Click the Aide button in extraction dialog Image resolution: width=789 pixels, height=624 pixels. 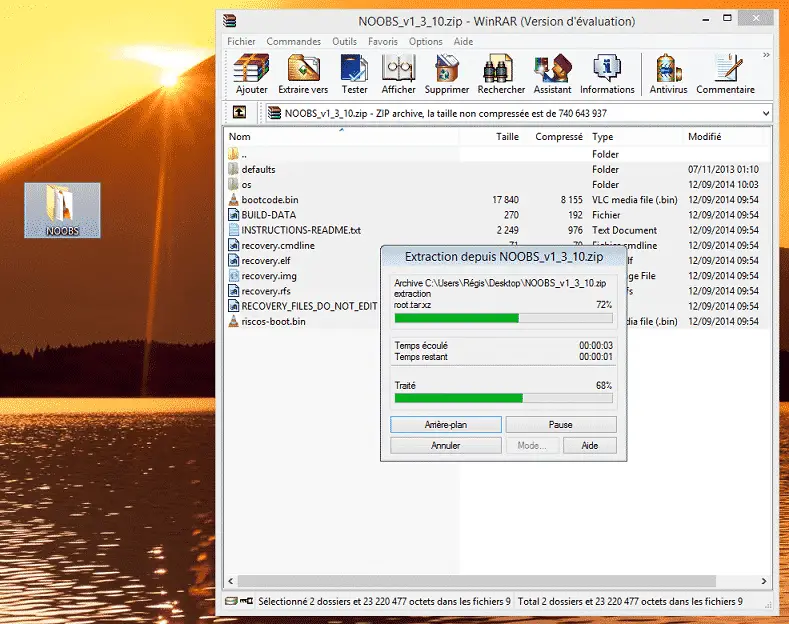tap(590, 445)
